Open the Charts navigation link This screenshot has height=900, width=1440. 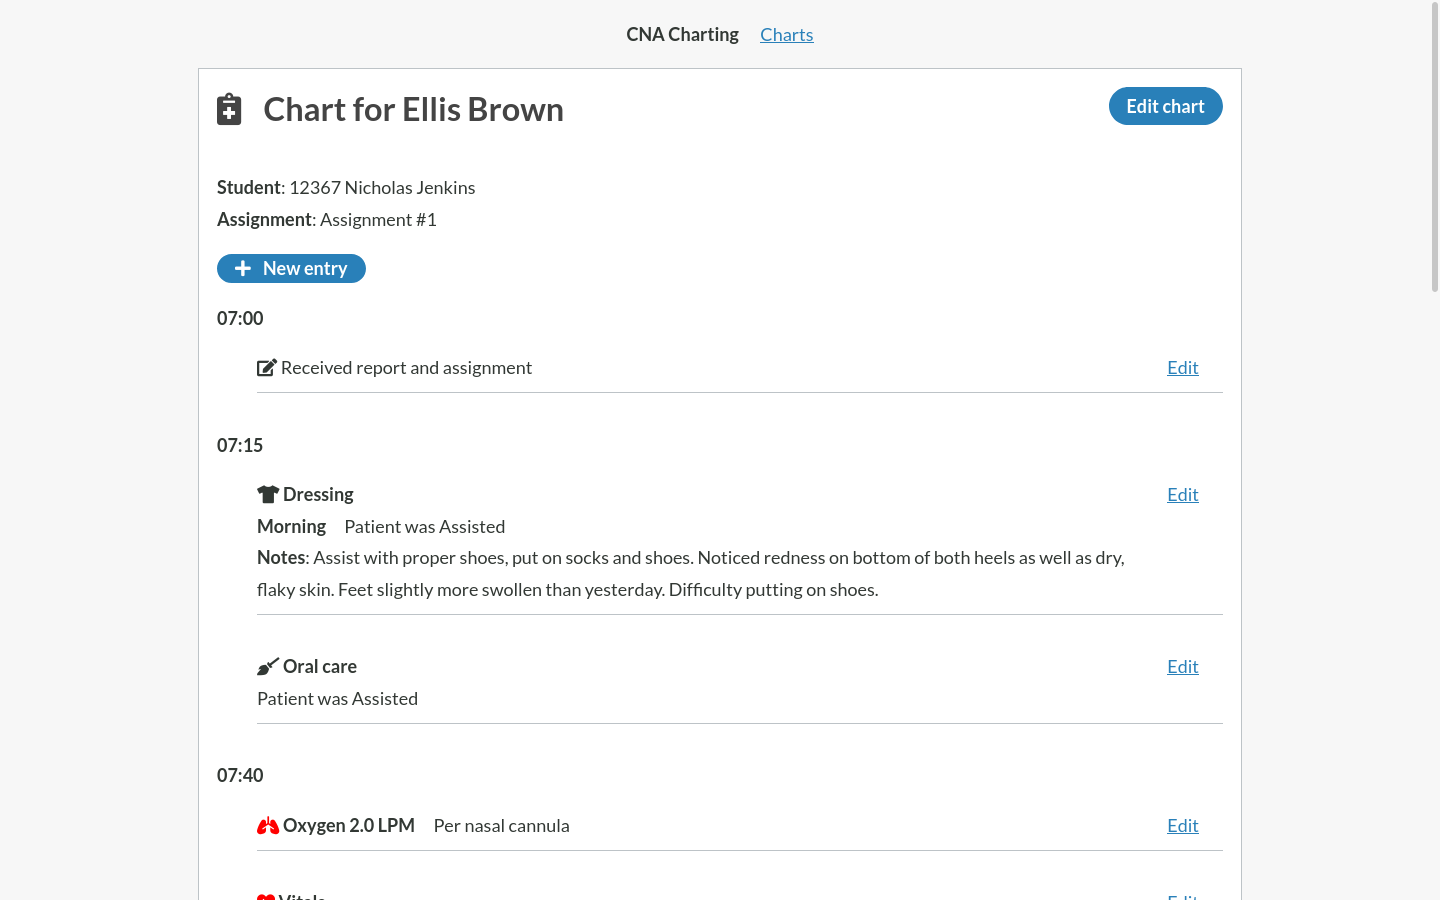tap(786, 35)
